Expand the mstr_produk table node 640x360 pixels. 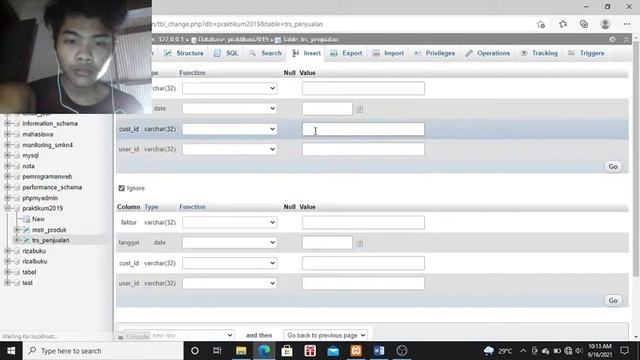(17, 230)
